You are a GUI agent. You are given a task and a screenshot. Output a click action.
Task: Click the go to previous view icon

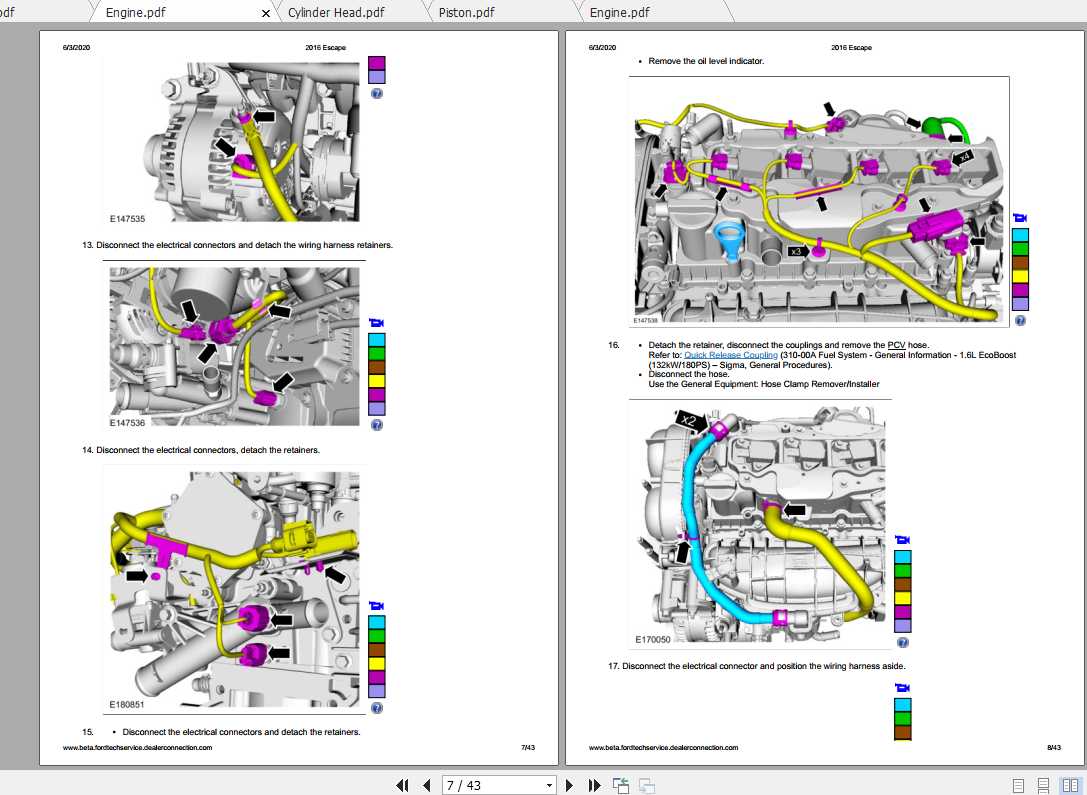click(621, 786)
